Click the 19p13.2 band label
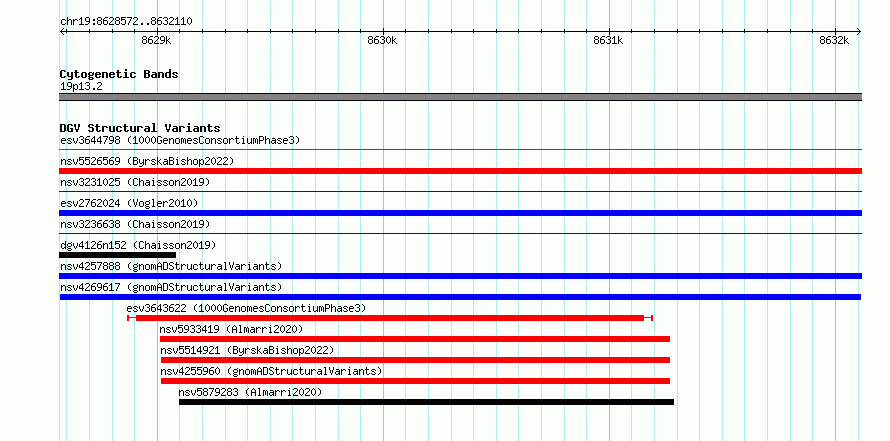 tap(81, 87)
